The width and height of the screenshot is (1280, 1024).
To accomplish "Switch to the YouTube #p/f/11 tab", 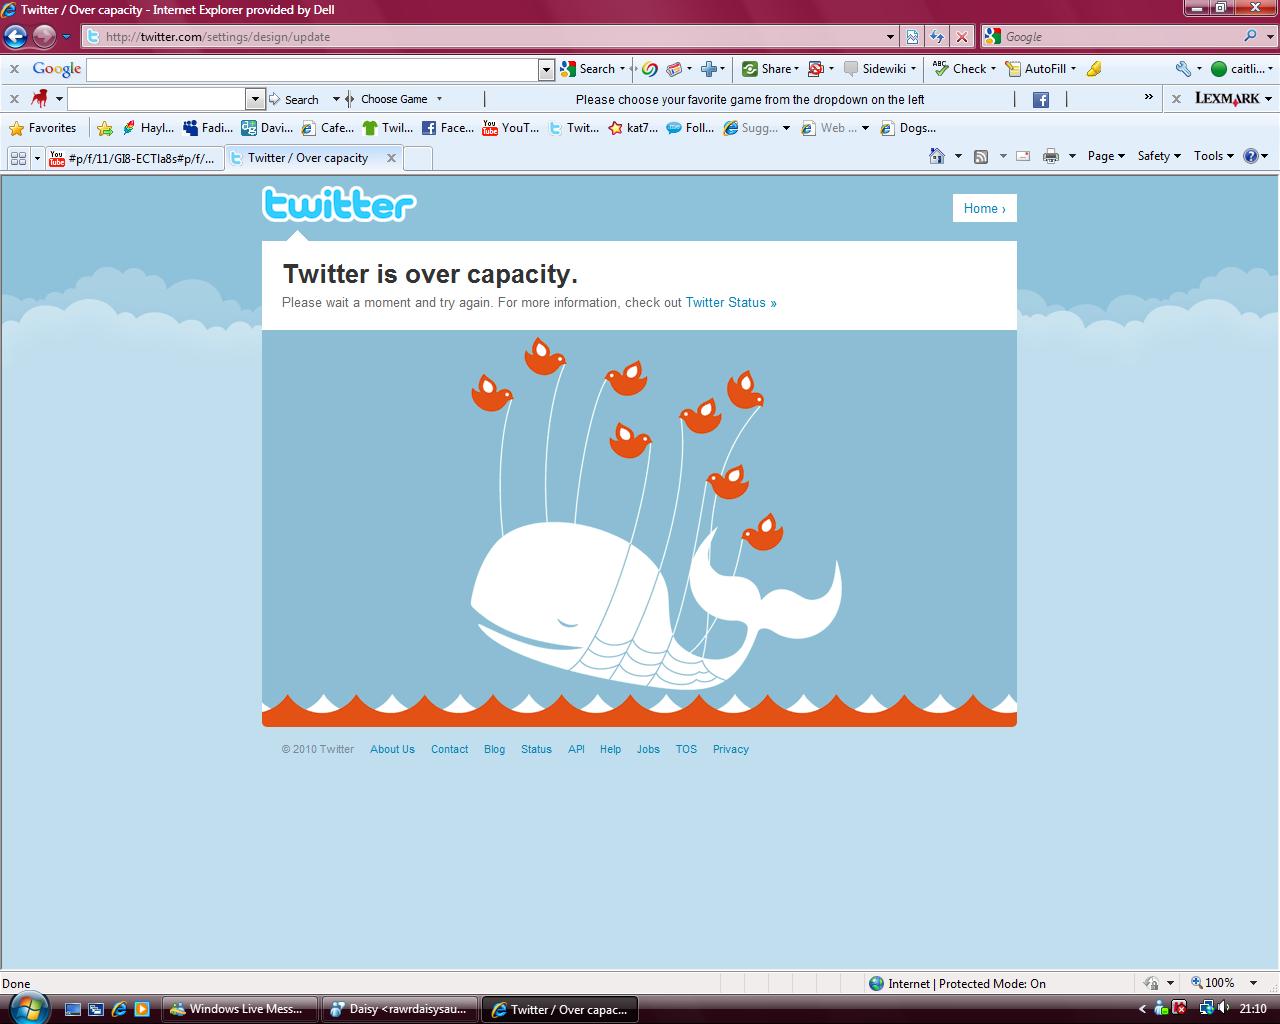I will (134, 158).
